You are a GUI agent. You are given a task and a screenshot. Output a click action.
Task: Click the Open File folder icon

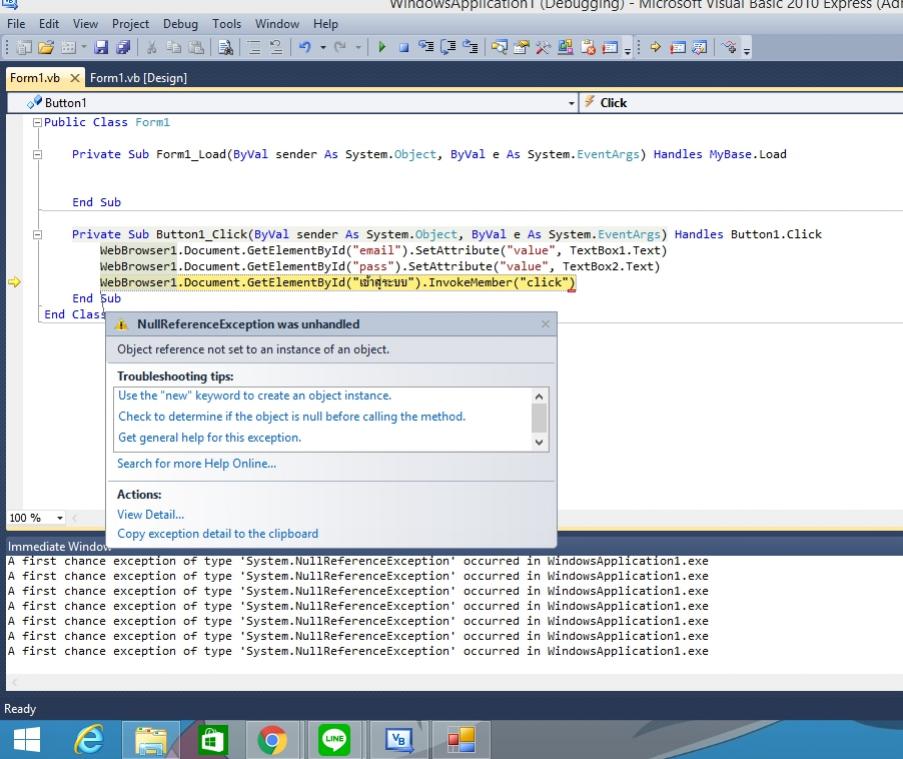tap(46, 47)
